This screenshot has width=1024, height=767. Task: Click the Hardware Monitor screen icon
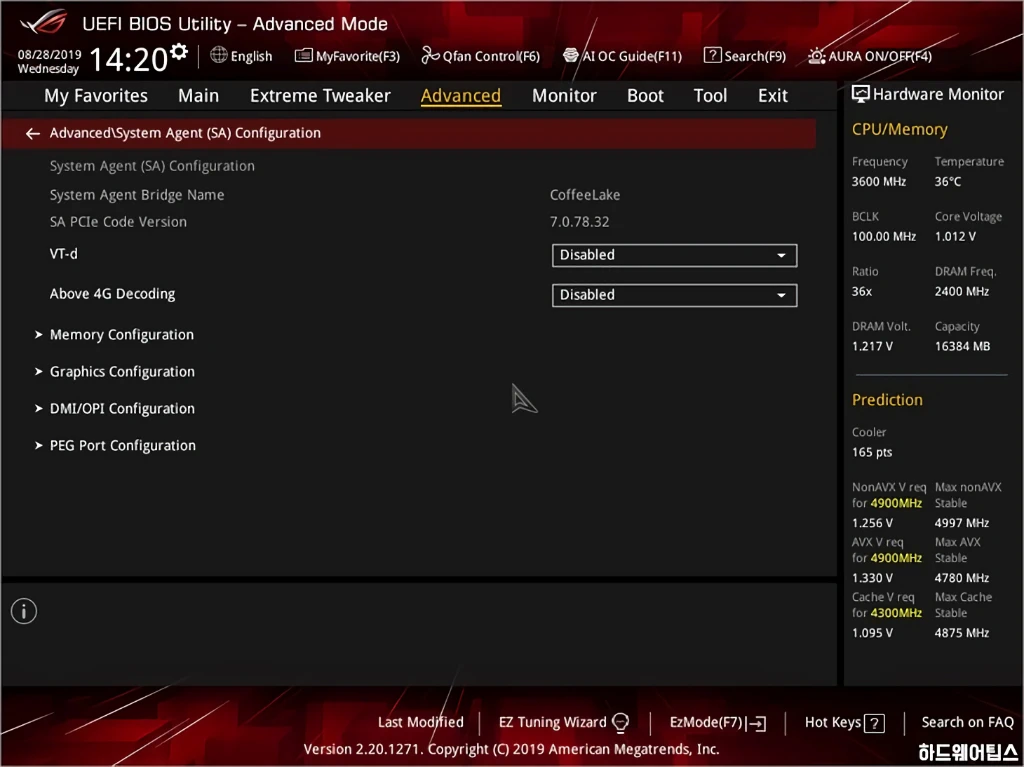click(x=860, y=94)
